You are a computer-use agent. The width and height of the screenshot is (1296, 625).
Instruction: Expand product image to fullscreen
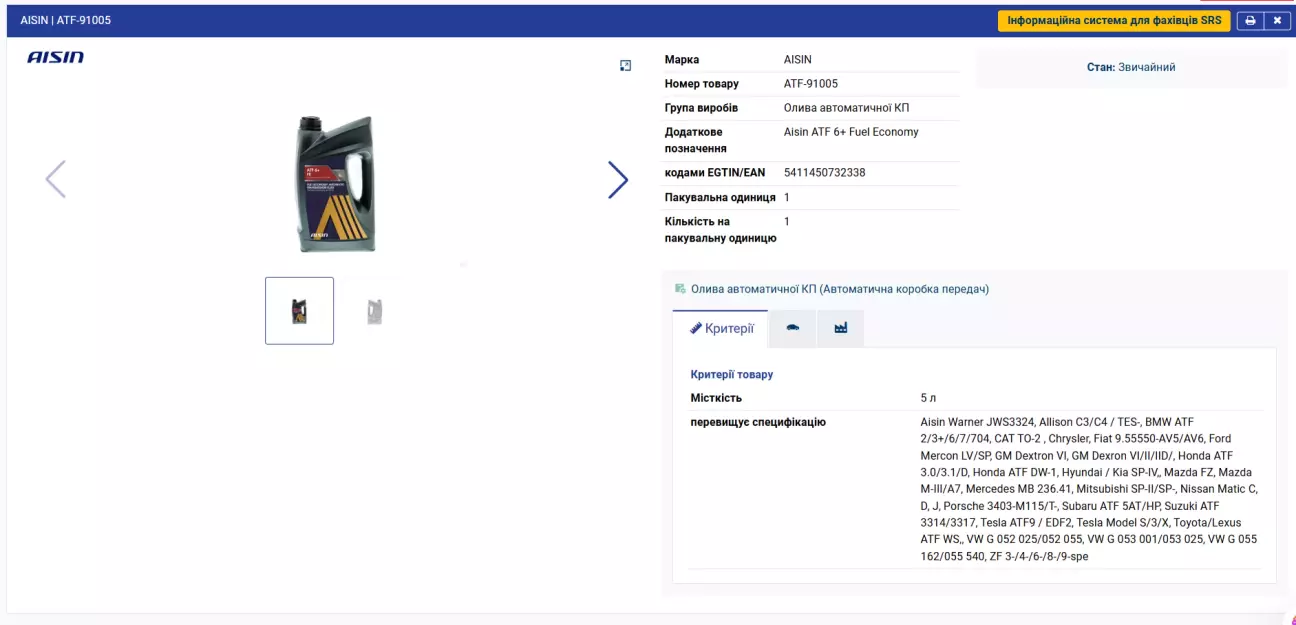[626, 66]
